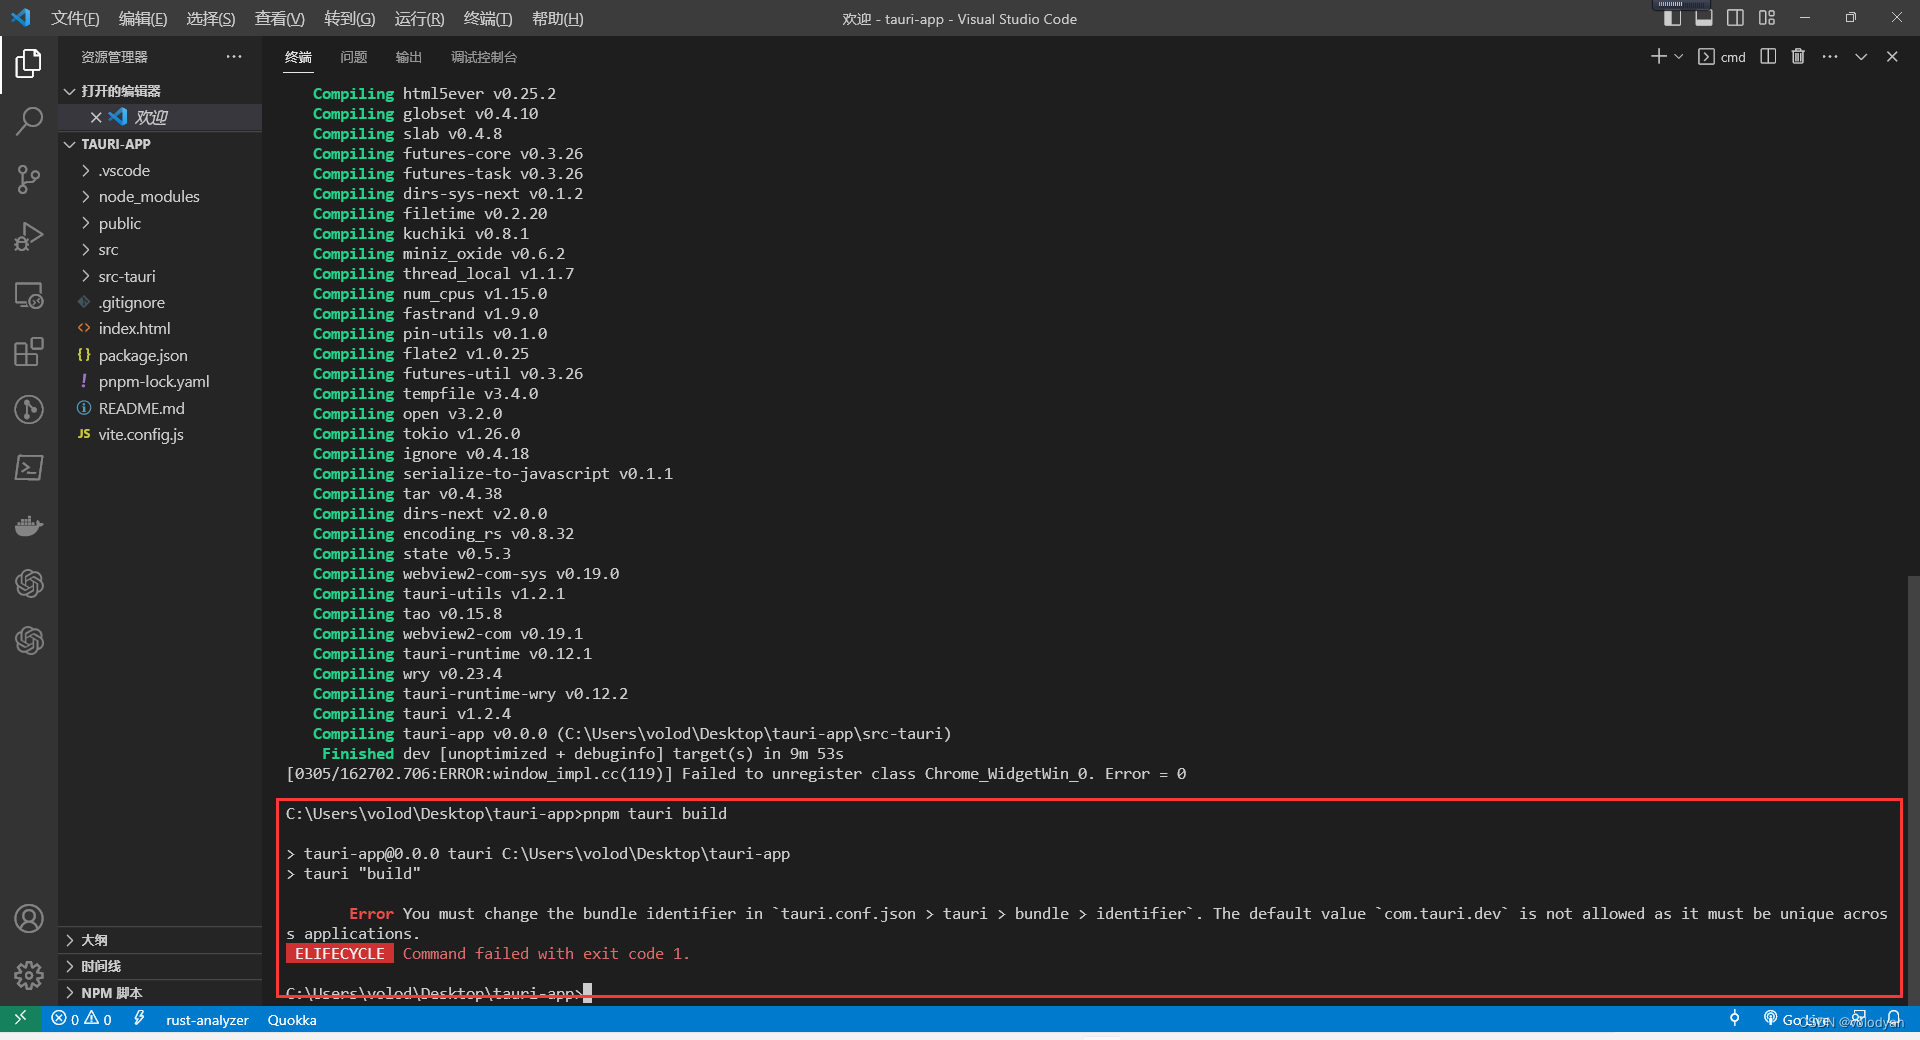1920x1040 pixels.
Task: Expand the 大纲 section
Action: click(160, 940)
